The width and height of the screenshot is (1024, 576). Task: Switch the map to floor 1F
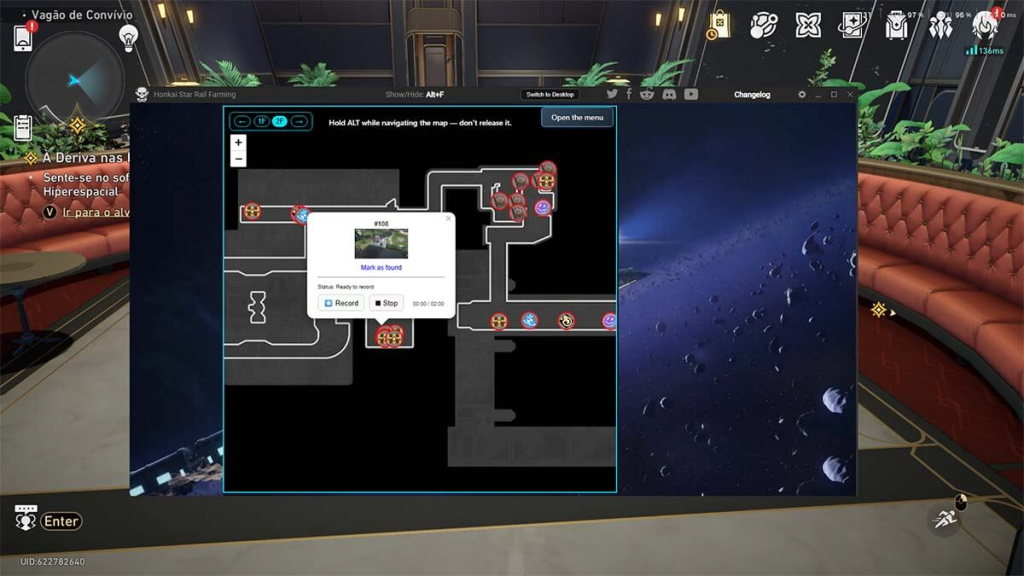click(261, 121)
